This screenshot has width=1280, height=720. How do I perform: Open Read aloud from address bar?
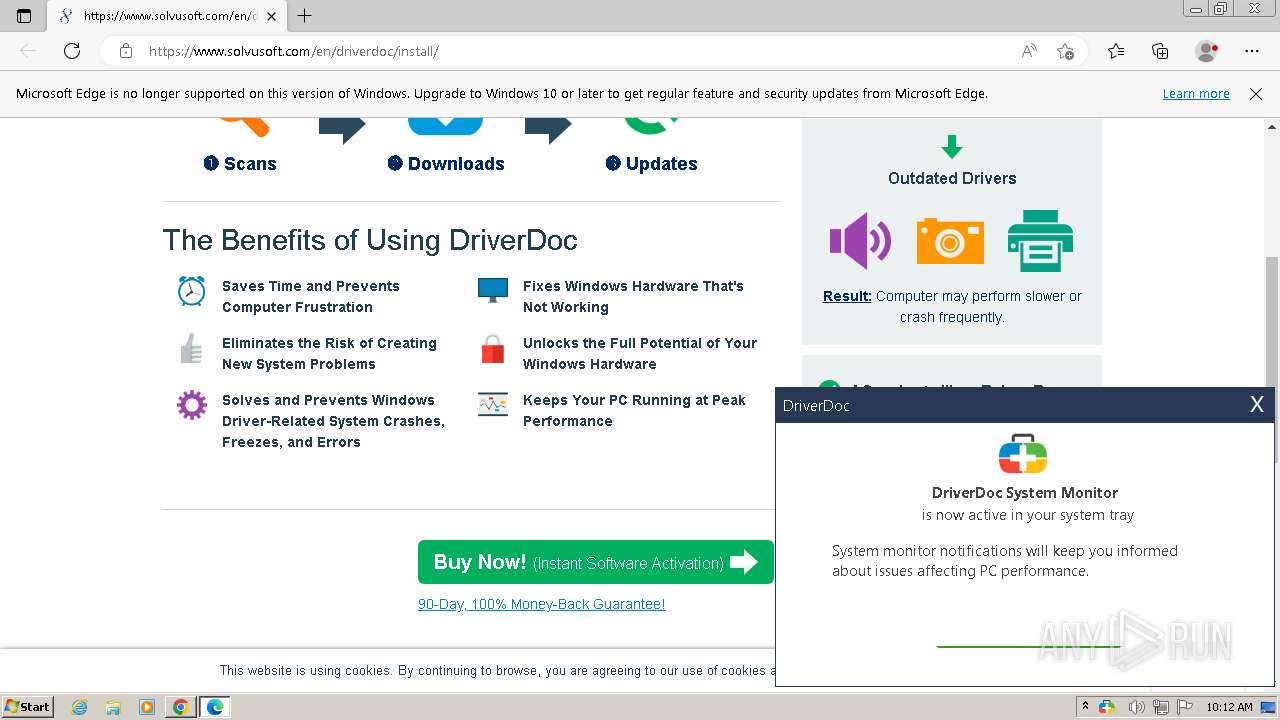tap(1029, 51)
